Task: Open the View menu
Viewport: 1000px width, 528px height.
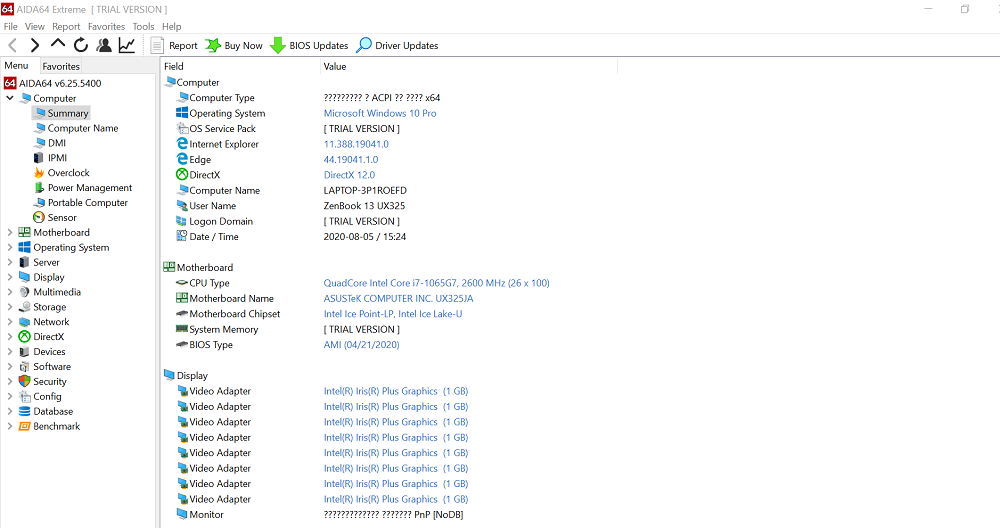Action: pos(34,26)
